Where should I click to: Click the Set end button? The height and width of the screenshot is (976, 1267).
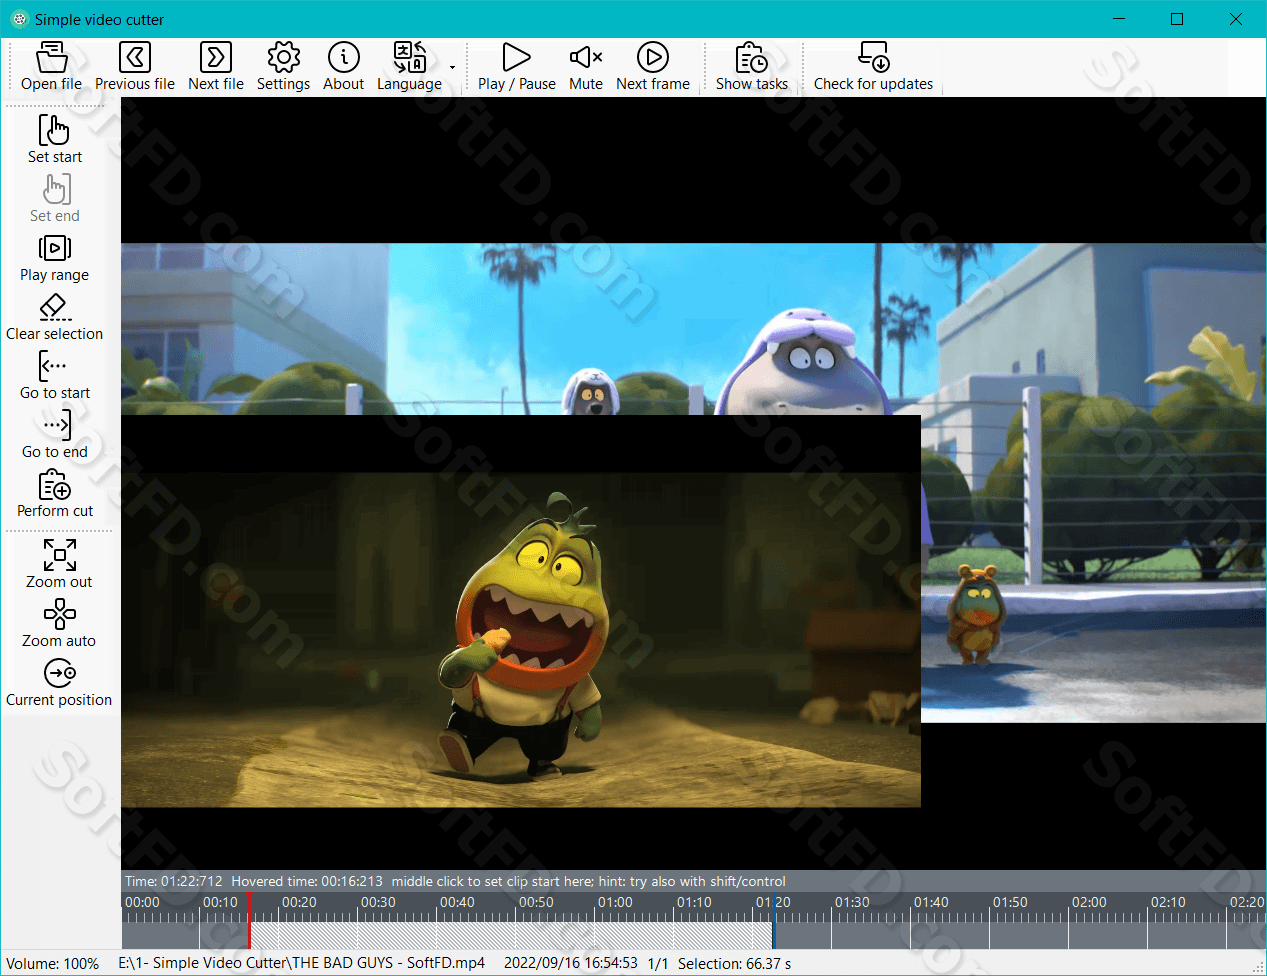pyautogui.click(x=55, y=198)
